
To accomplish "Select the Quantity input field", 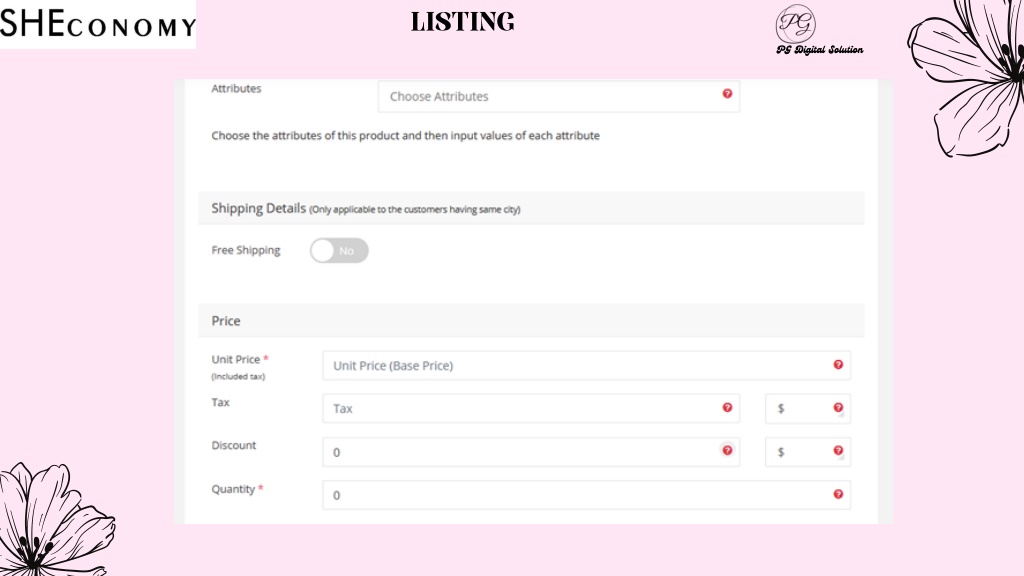I will [x=586, y=495].
